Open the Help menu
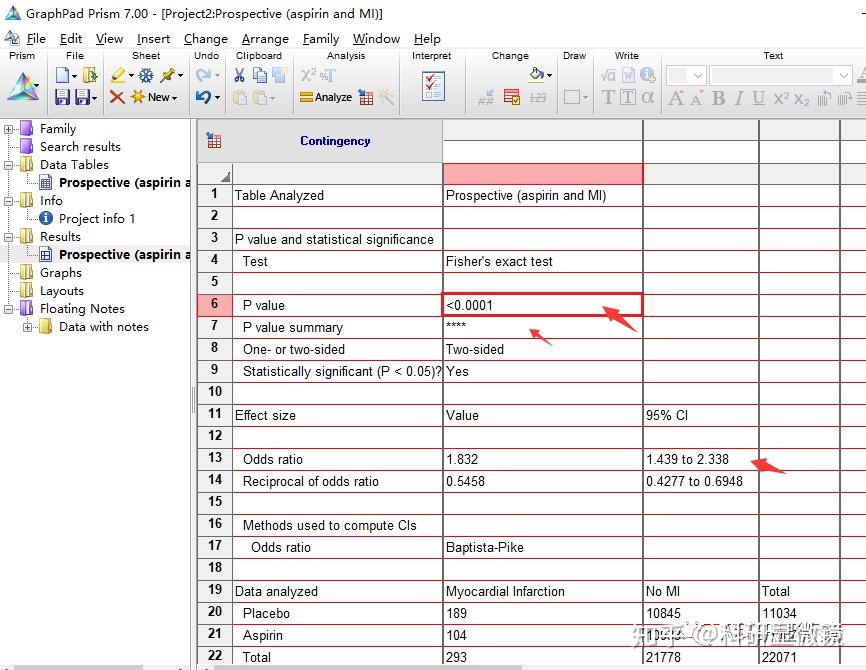 427,39
